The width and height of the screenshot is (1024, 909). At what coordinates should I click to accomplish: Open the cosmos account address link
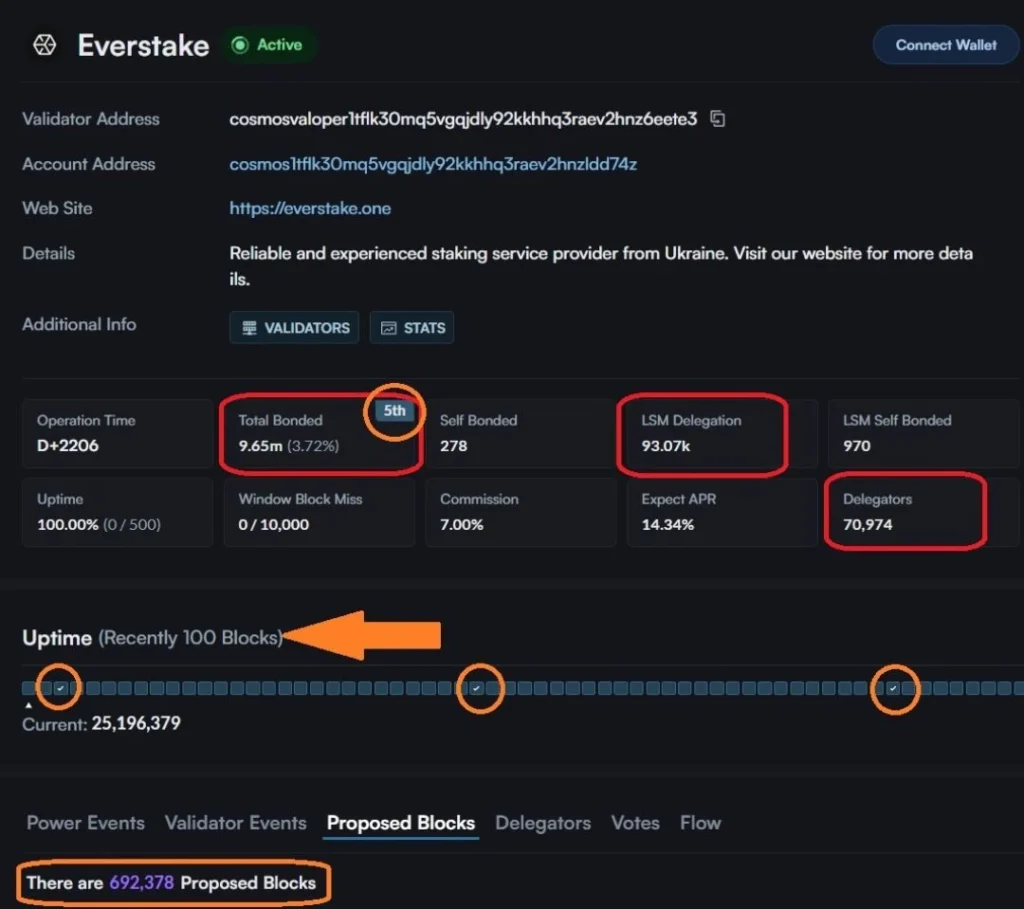[433, 164]
